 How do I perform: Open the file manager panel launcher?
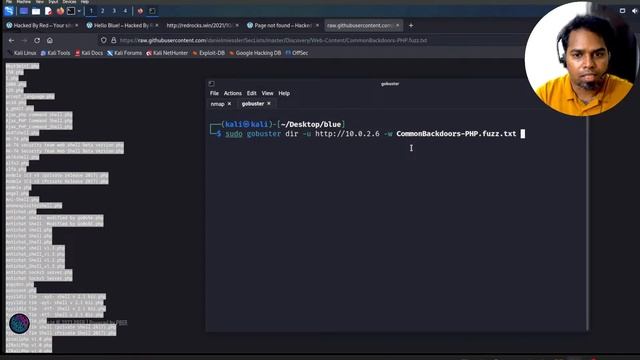pos(36,11)
